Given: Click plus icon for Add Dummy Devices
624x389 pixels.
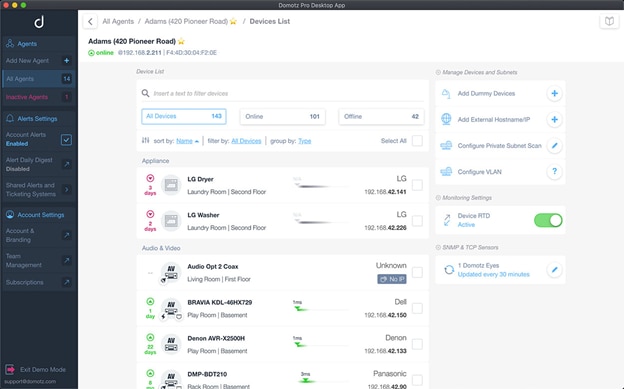Looking at the screenshot, I should pyautogui.click(x=554, y=94).
